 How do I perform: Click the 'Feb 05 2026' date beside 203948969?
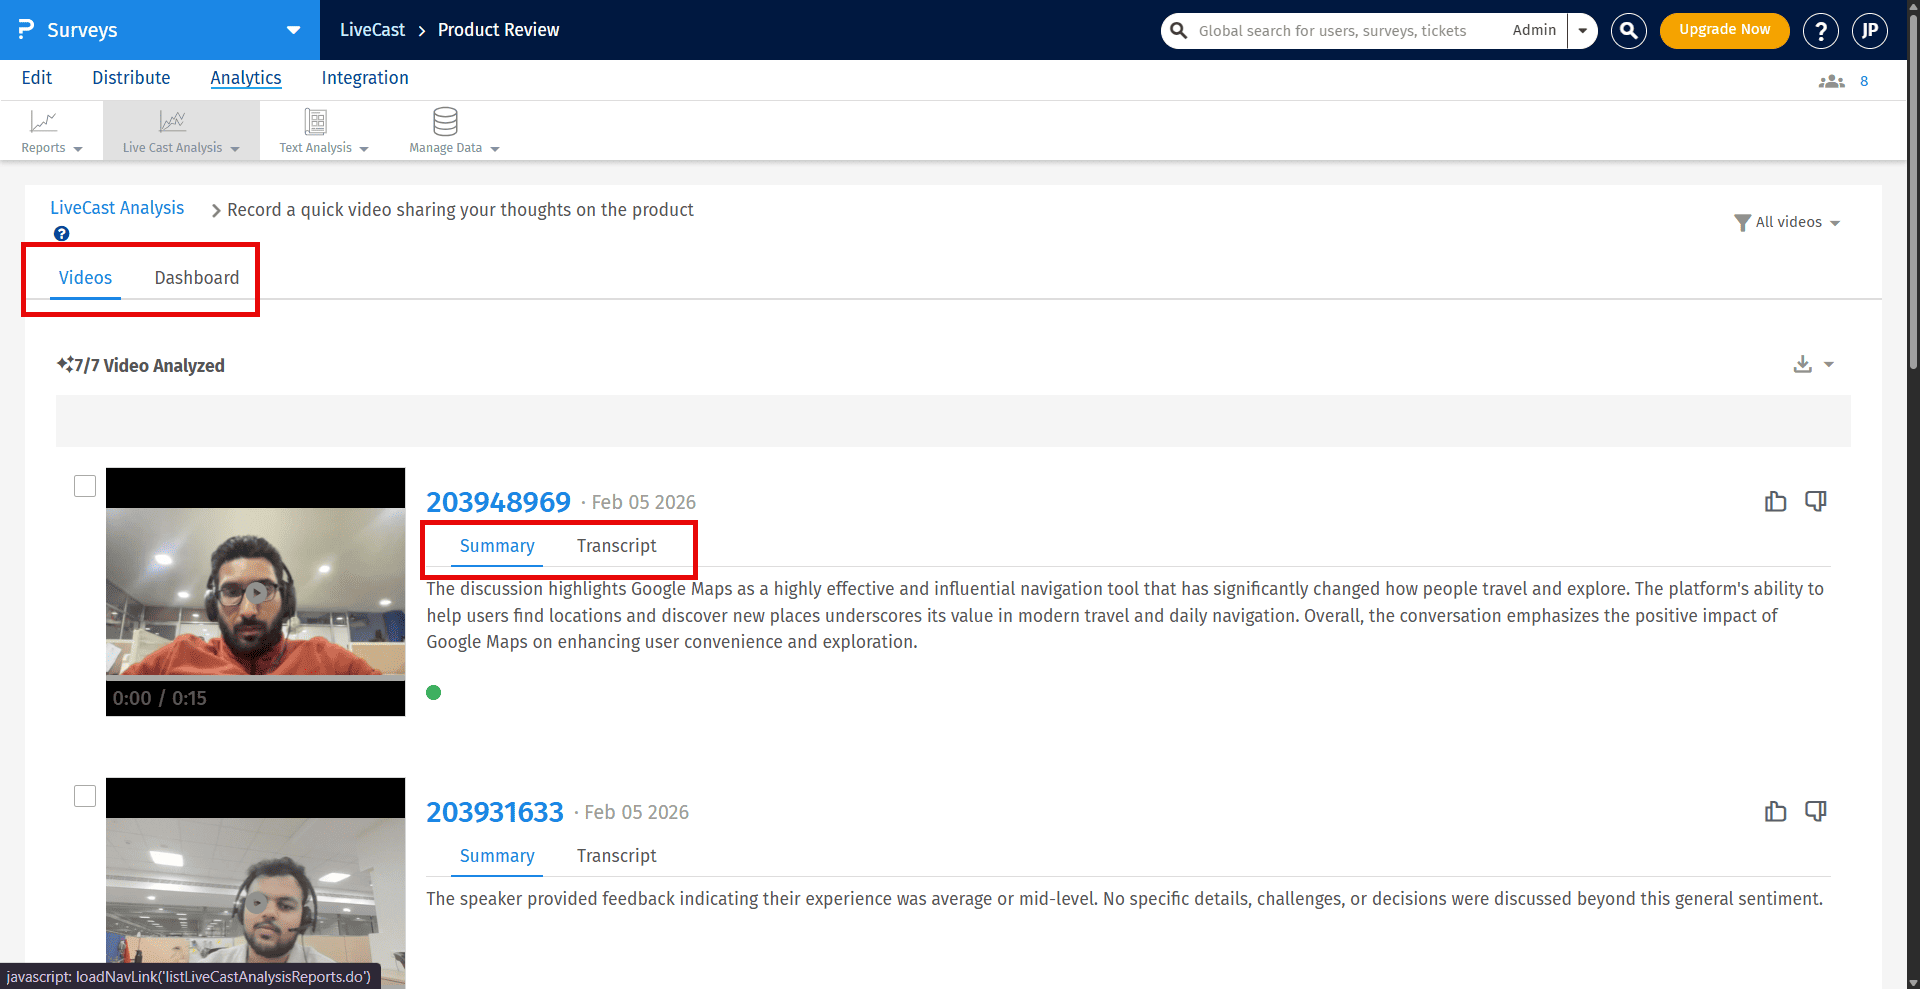[644, 502]
